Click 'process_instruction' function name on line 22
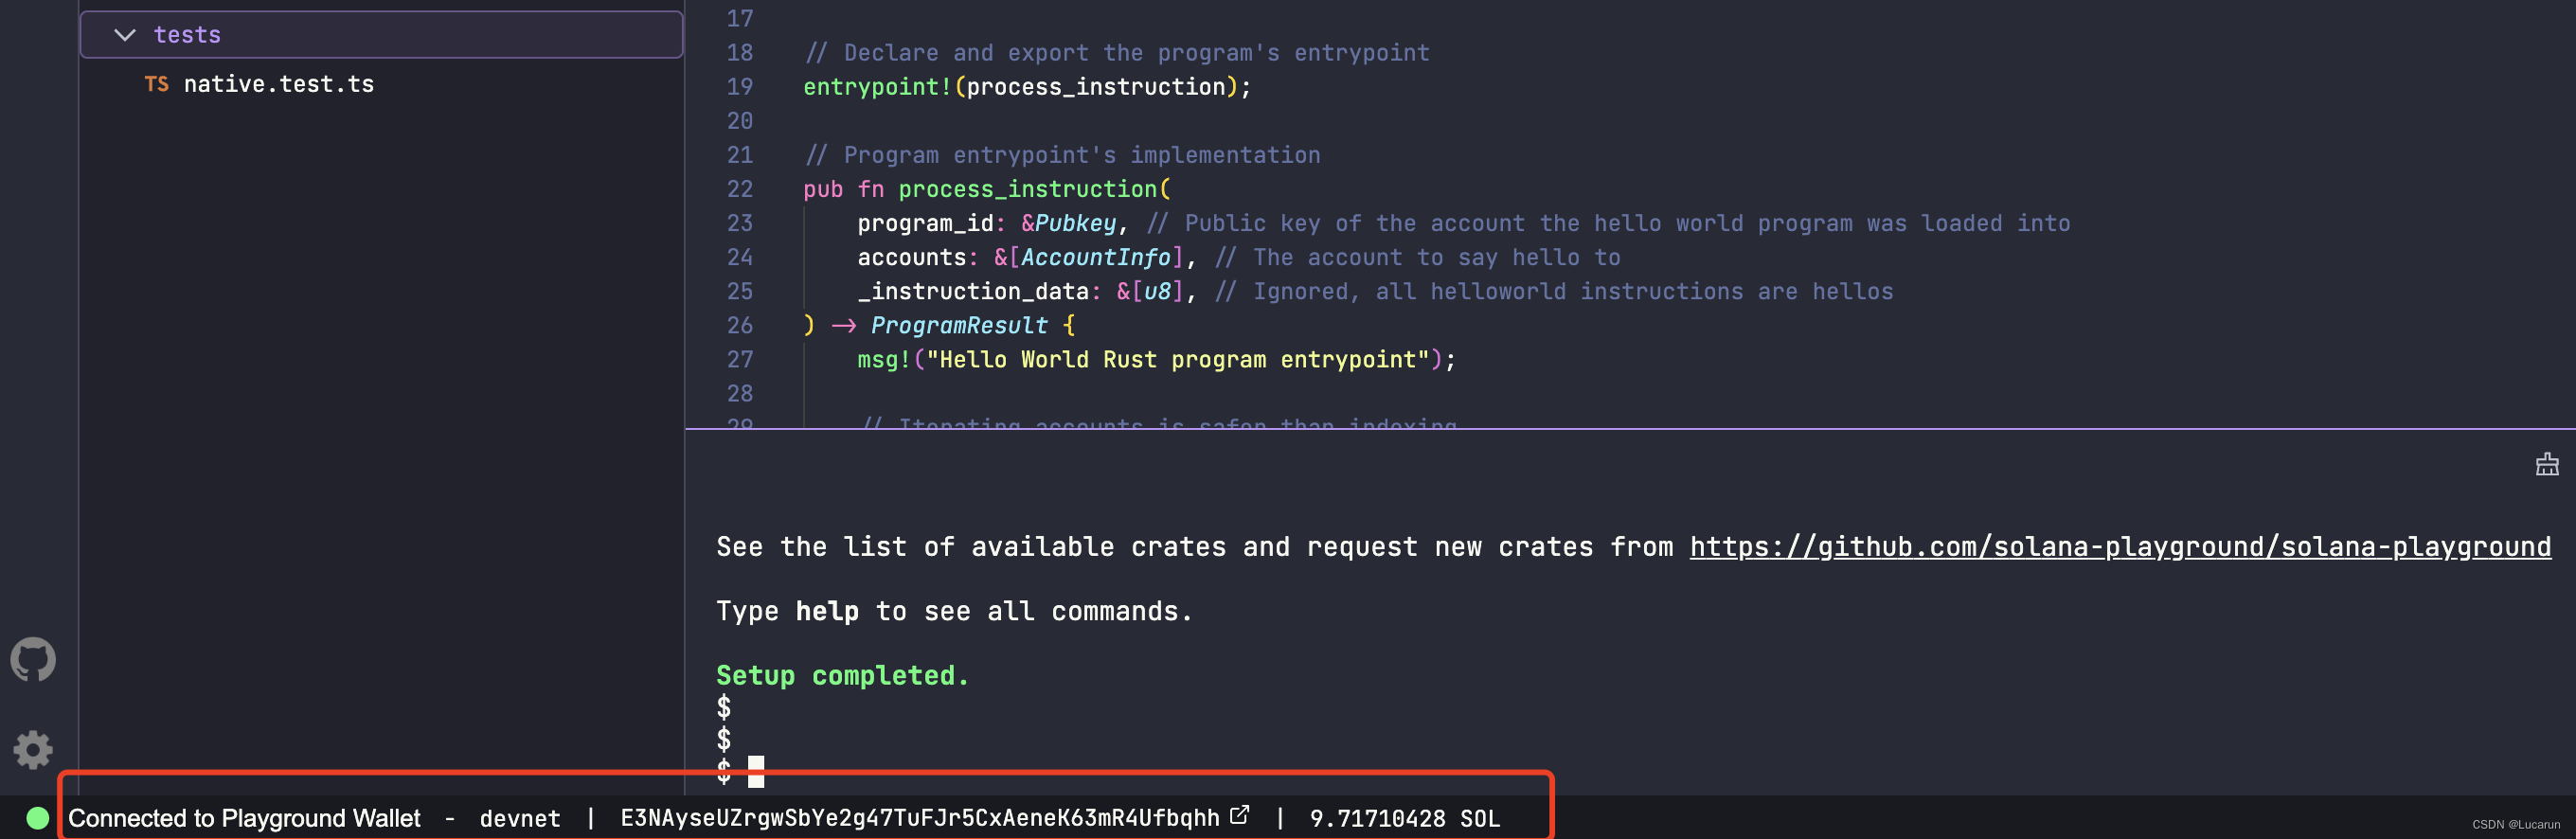Image resolution: width=2576 pixels, height=839 pixels. [1027, 189]
